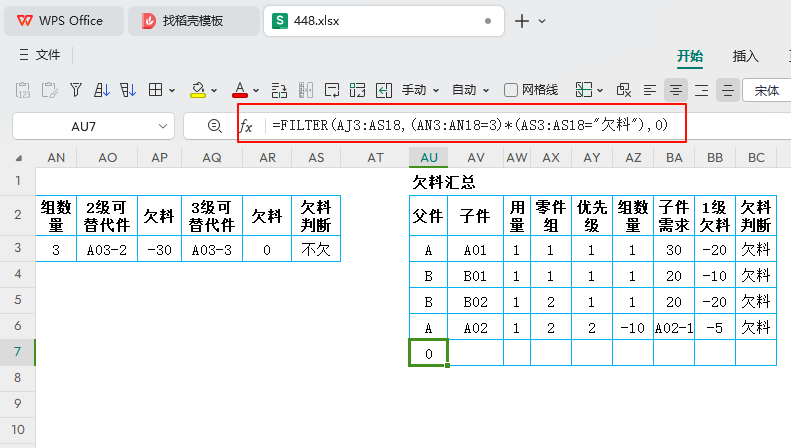Viewport: 791px width, 448px height.
Task: Open the filter funnel tool
Action: click(x=76, y=90)
